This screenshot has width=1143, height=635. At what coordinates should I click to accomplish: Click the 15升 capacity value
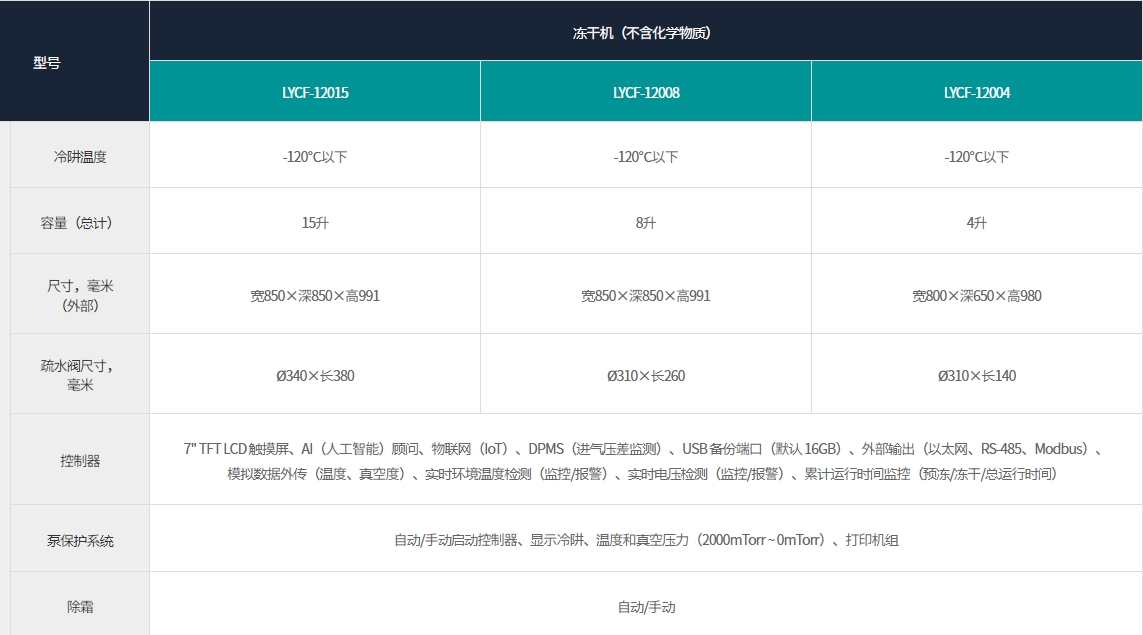[x=315, y=223]
